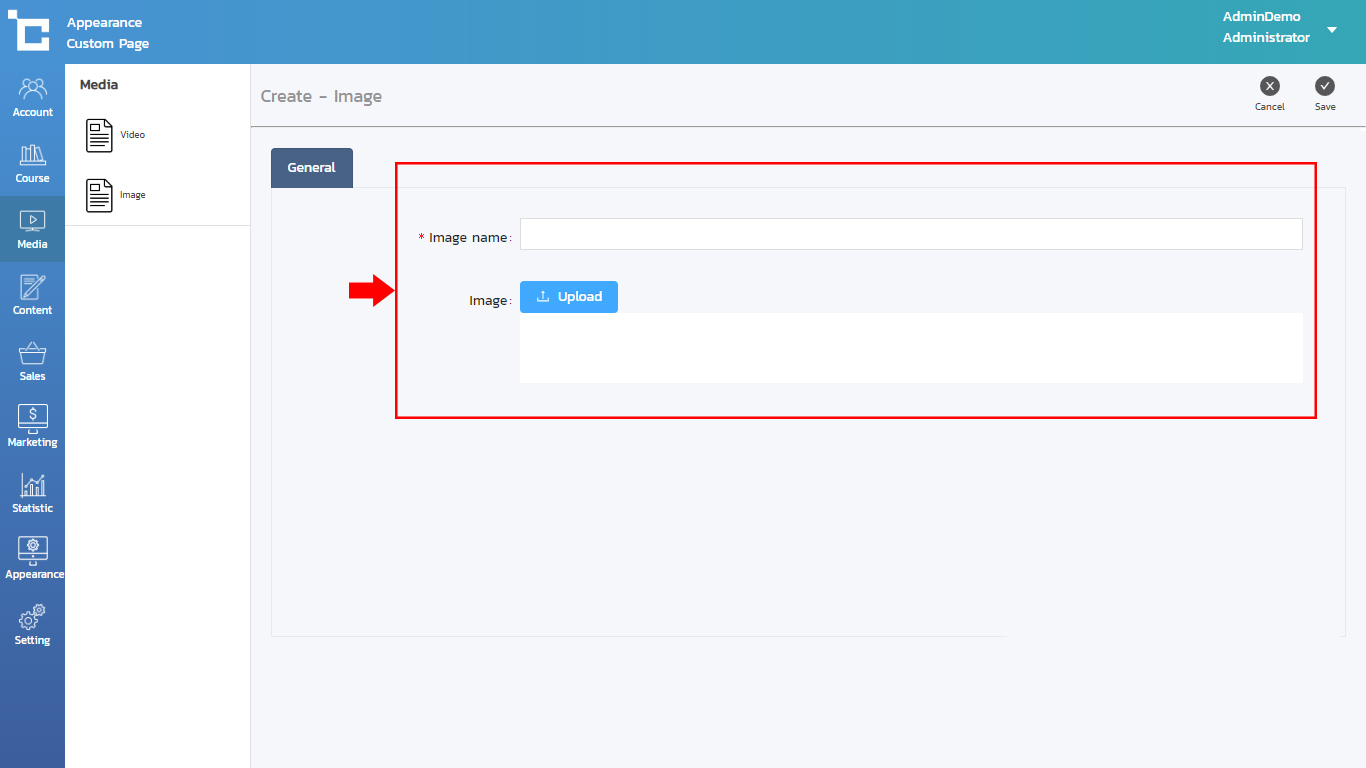This screenshot has height=768, width=1366.
Task: Expand the AdminDemo user dropdown arrow
Action: coord(1332,30)
